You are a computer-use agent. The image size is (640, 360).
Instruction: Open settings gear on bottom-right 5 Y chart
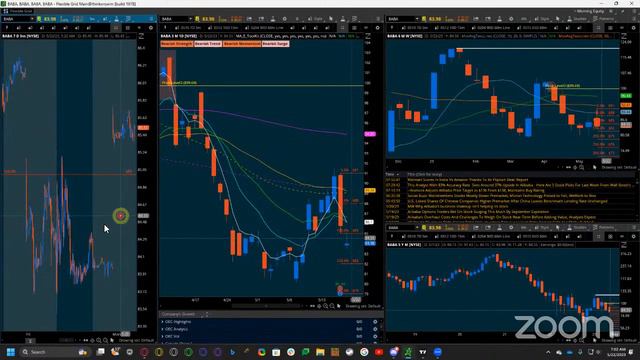633,236
